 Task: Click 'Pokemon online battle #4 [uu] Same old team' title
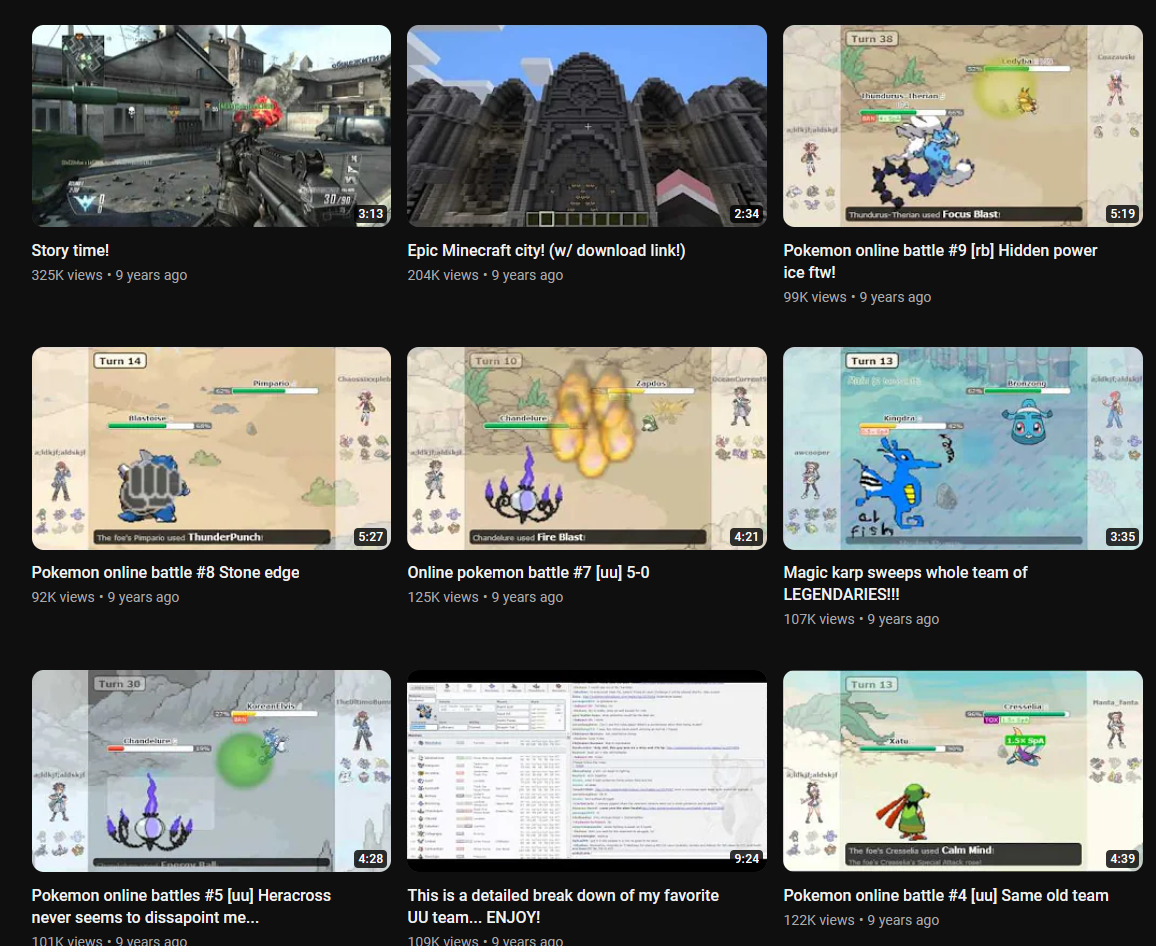pos(946,896)
